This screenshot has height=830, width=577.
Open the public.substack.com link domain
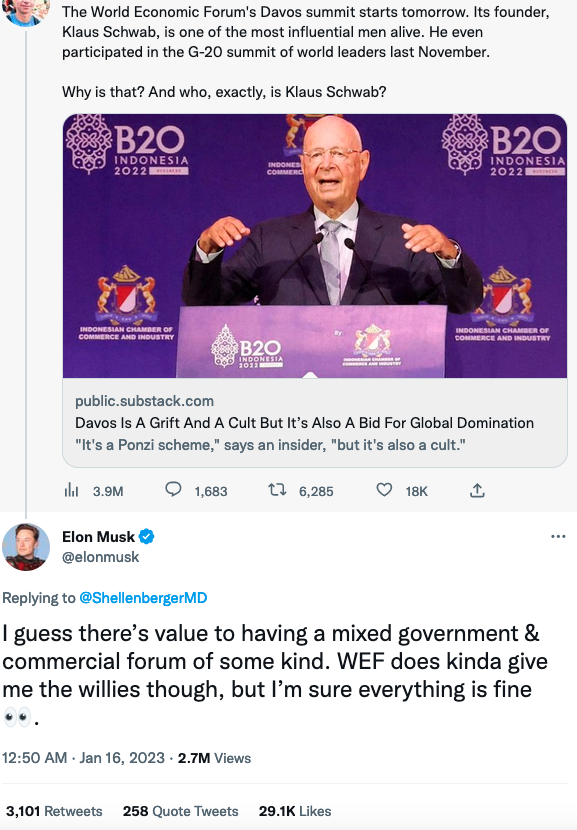click(x=145, y=401)
